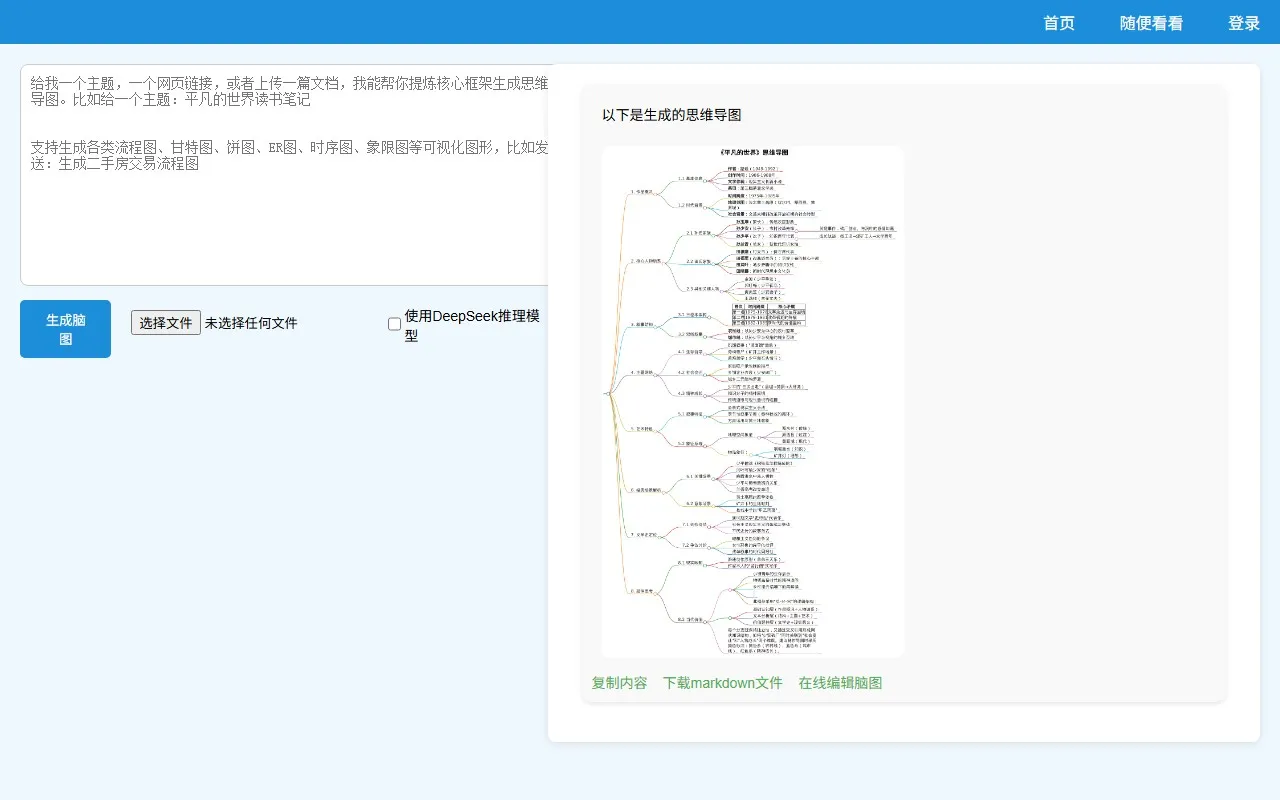This screenshot has width=1280, height=800.
Task: Open 在线编辑脑图 to edit the mind map
Action: (840, 683)
